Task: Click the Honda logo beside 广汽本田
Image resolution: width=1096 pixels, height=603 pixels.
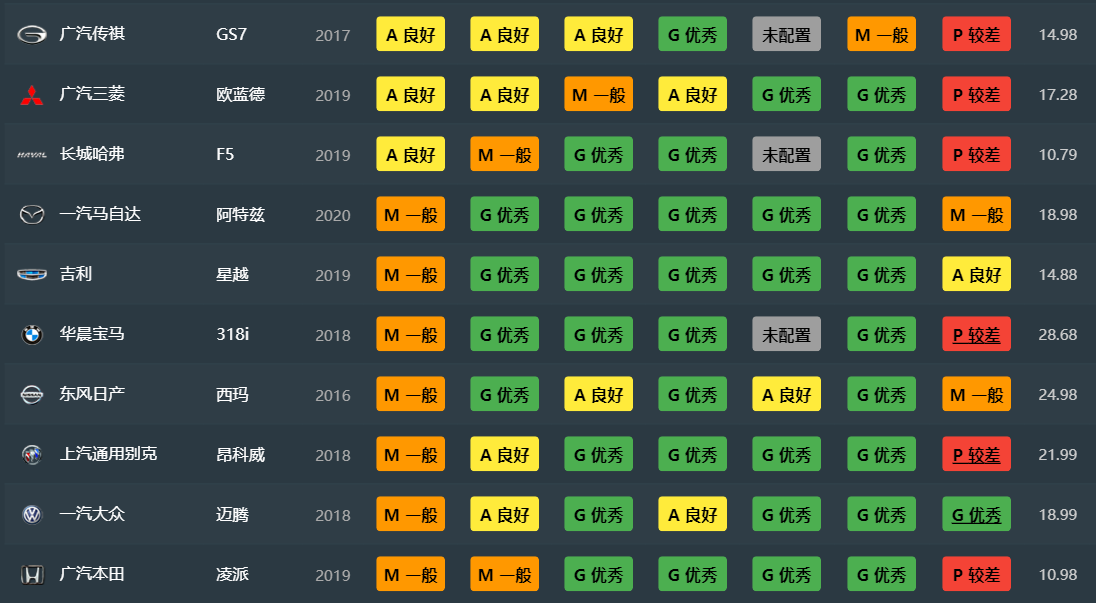Action: pyautogui.click(x=32, y=575)
